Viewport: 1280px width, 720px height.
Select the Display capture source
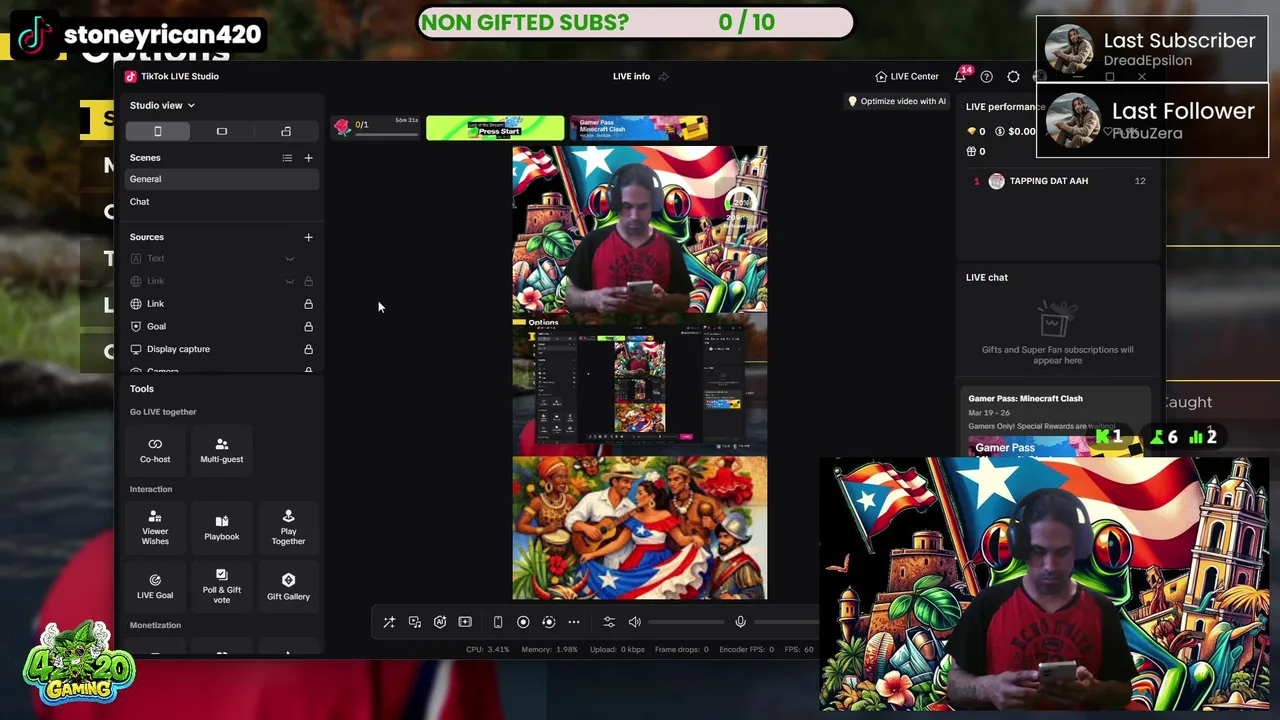[222, 349]
